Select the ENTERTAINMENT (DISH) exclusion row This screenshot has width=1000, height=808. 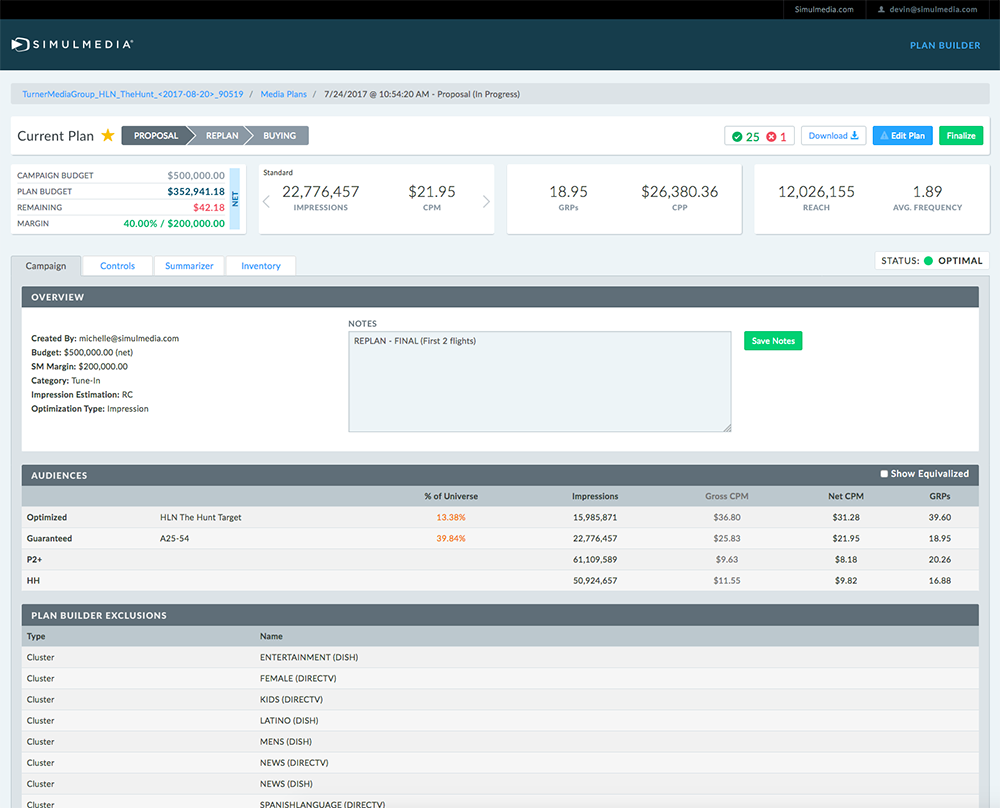click(x=500, y=657)
